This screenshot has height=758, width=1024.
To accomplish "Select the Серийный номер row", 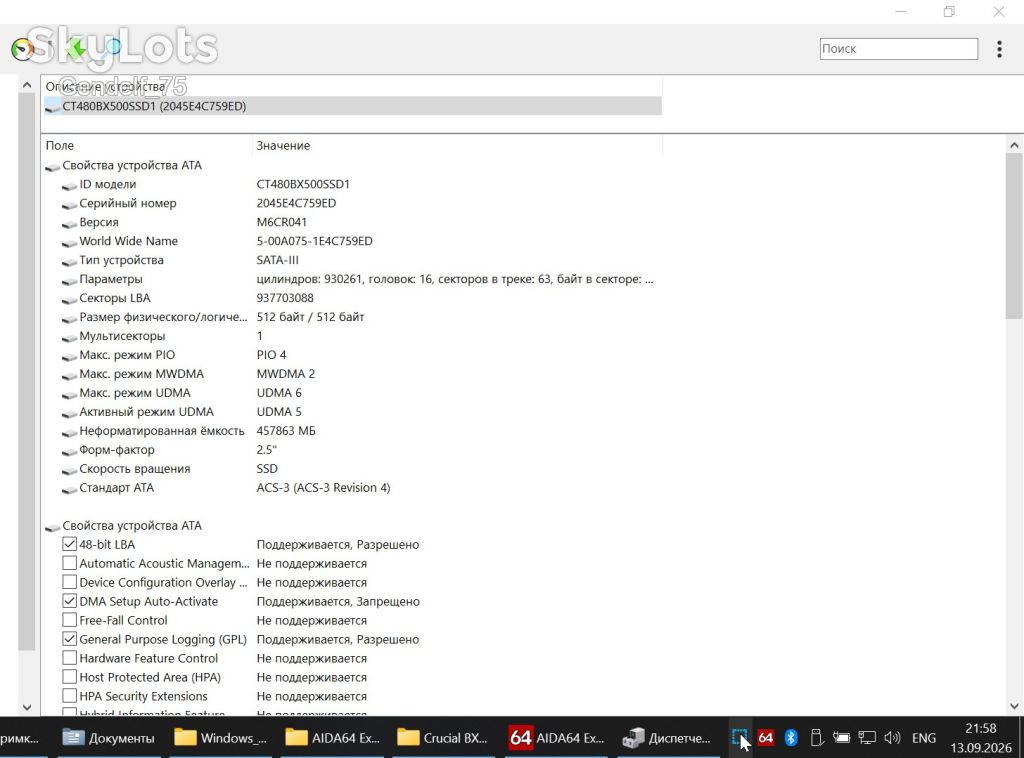I will [352, 203].
